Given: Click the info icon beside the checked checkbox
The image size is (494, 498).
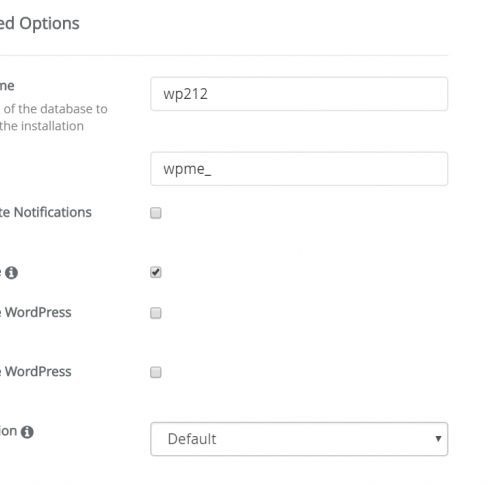Looking at the screenshot, I should click(x=11, y=273).
